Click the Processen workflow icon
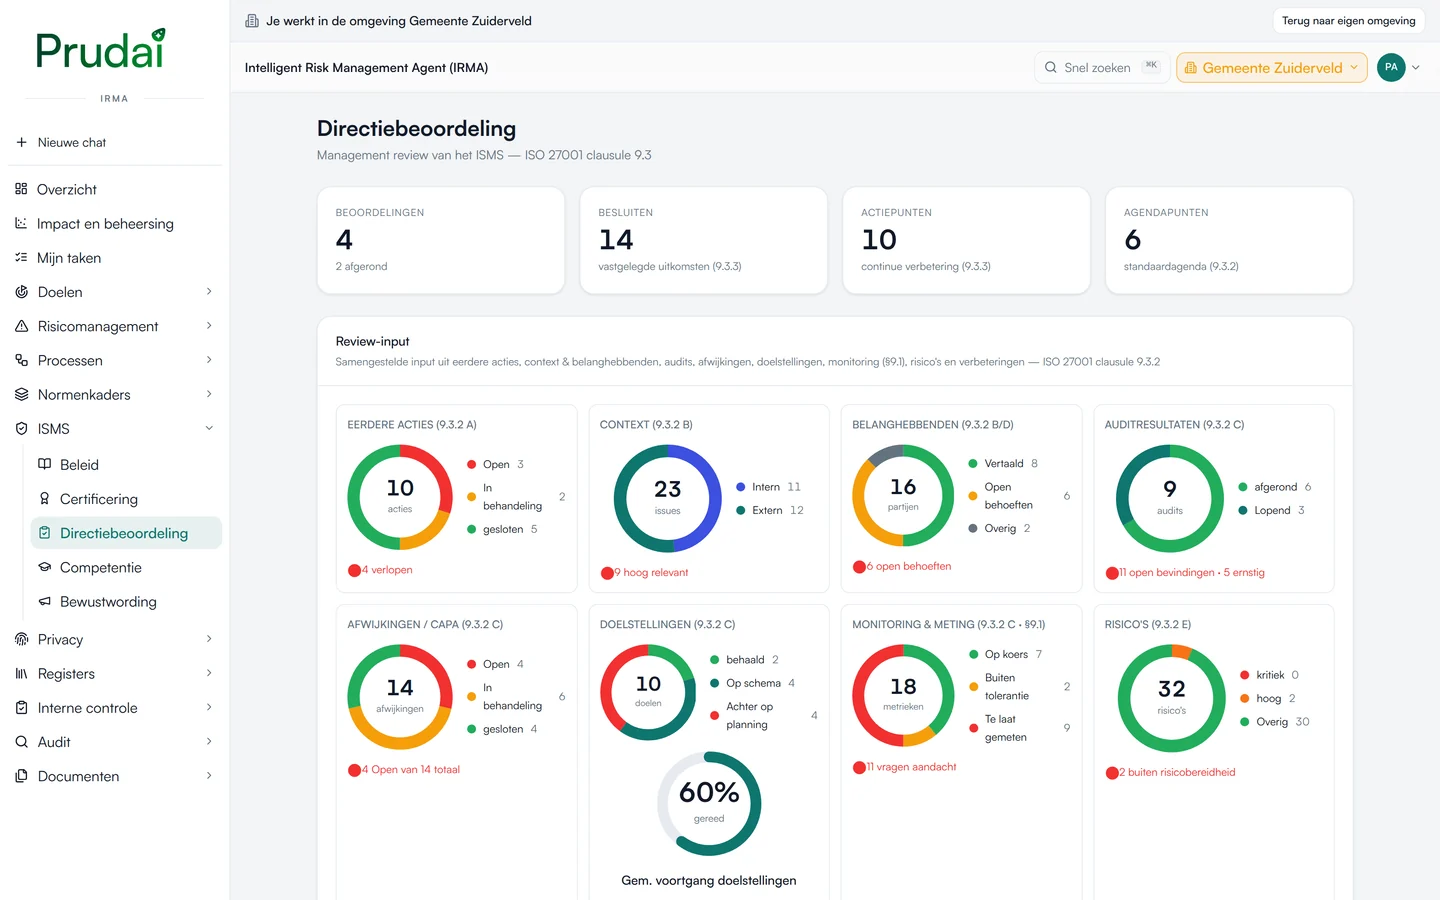Screen dimensions: 1440x900 click(21, 360)
